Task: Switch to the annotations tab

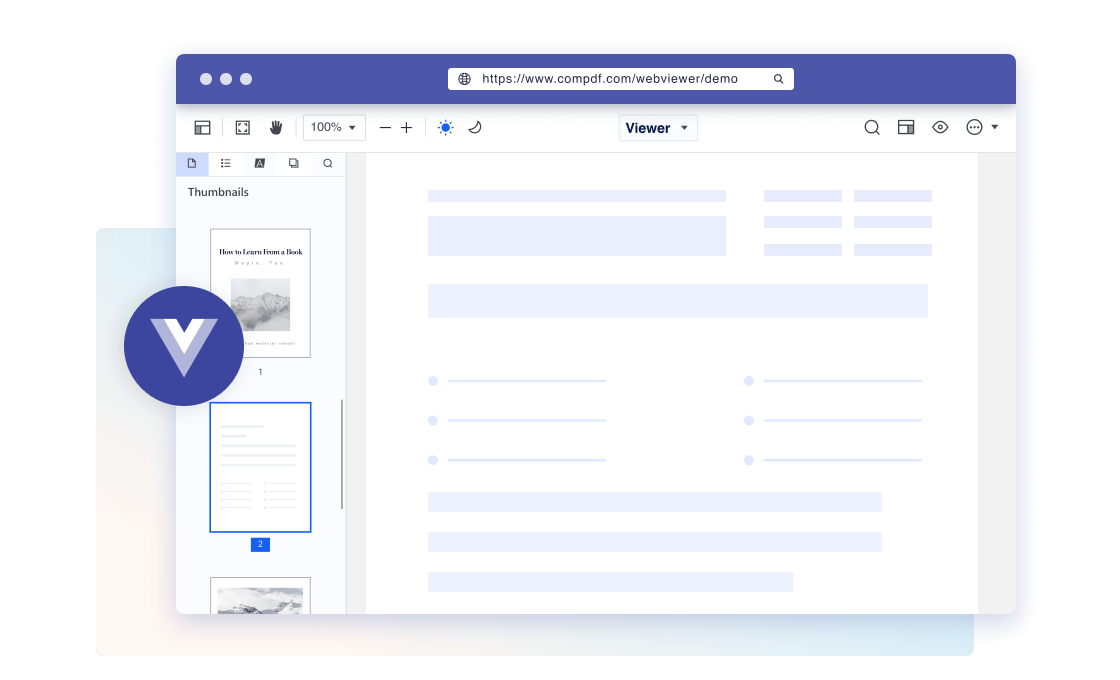Action: click(259, 164)
